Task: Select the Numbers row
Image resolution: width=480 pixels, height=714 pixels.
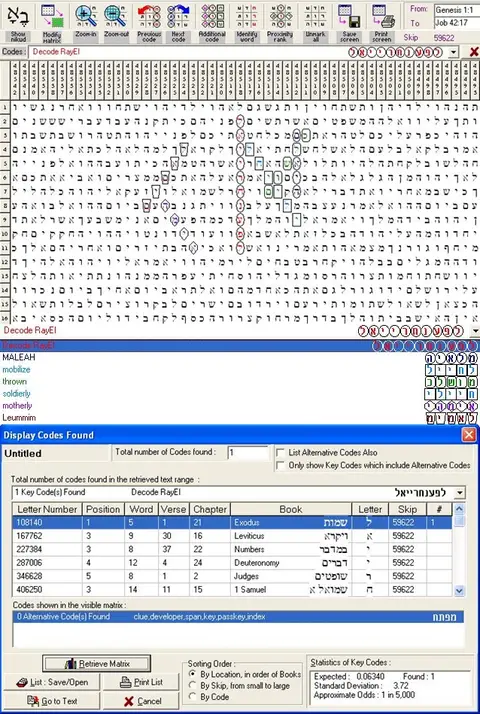Action: click(x=232, y=549)
